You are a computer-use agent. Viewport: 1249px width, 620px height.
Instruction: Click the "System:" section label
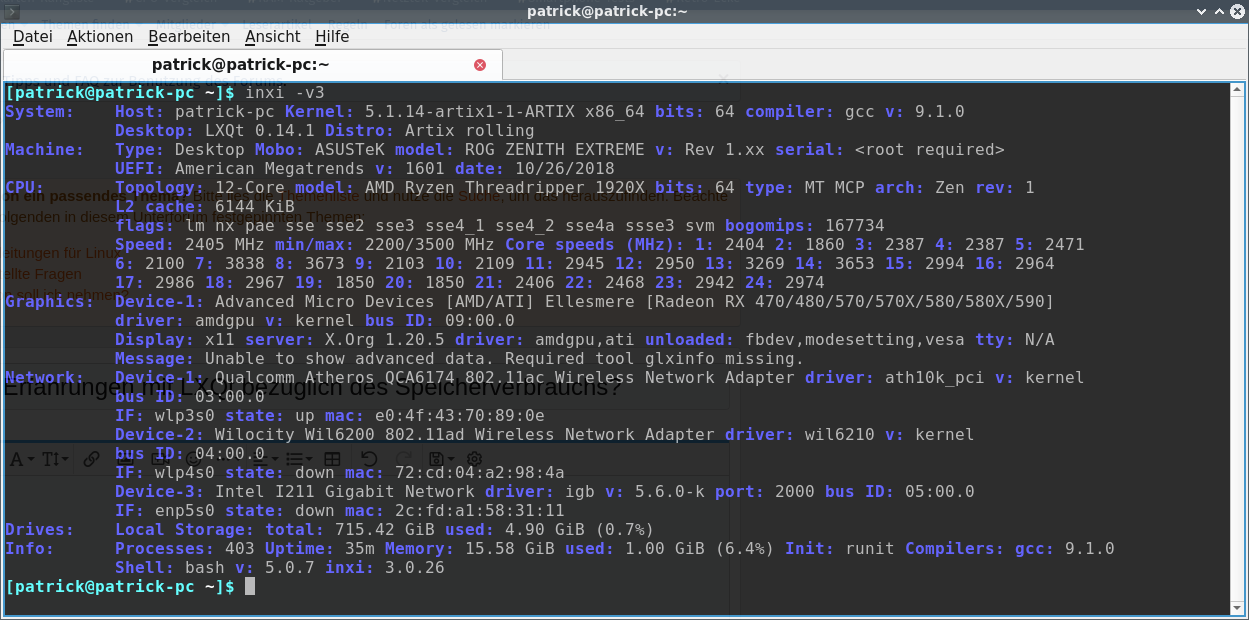coord(40,111)
